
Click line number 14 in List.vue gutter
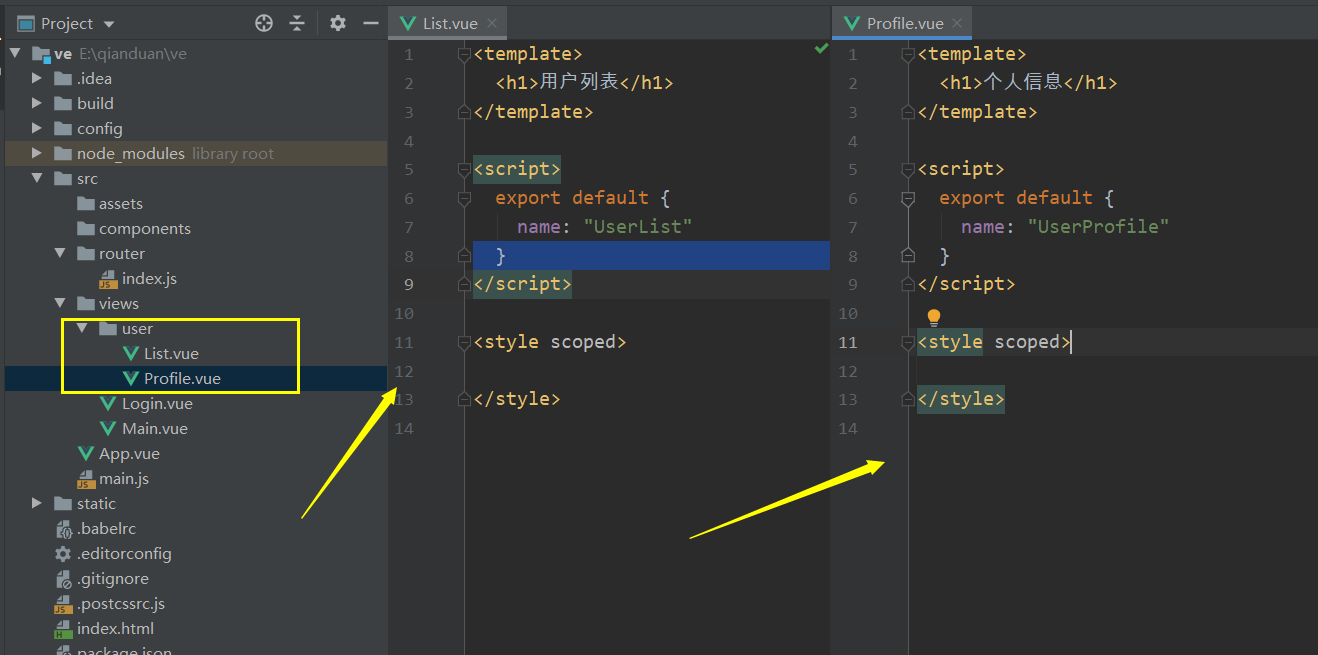403,428
